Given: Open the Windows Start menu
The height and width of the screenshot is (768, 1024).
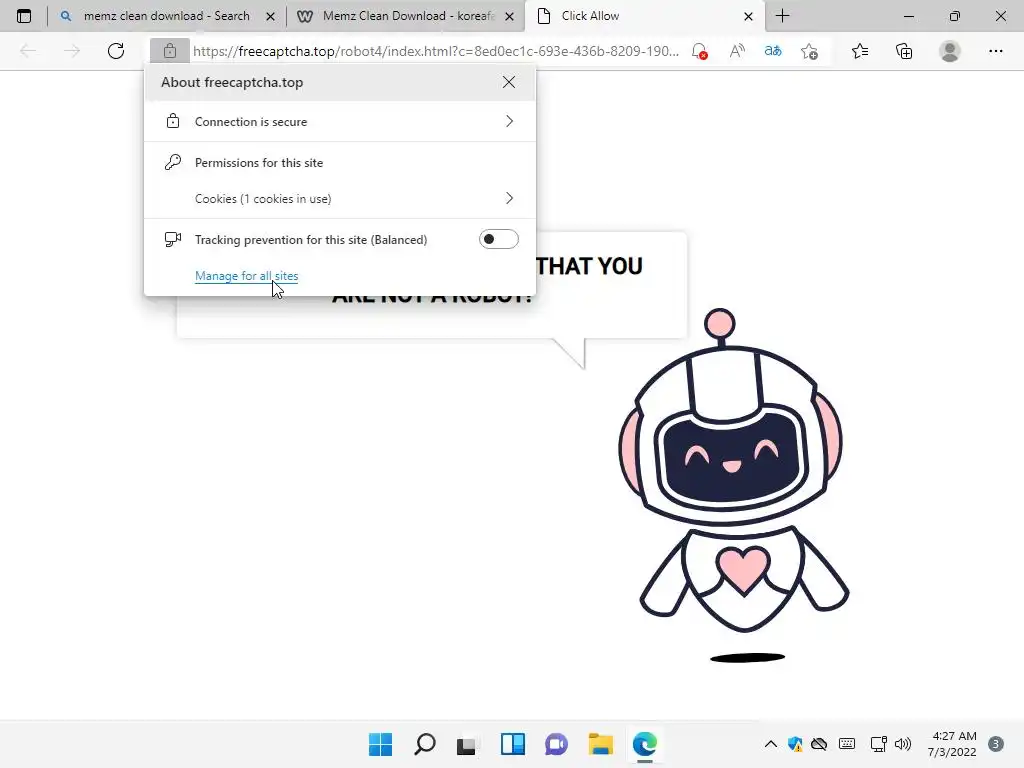Looking at the screenshot, I should pyautogui.click(x=380, y=744).
